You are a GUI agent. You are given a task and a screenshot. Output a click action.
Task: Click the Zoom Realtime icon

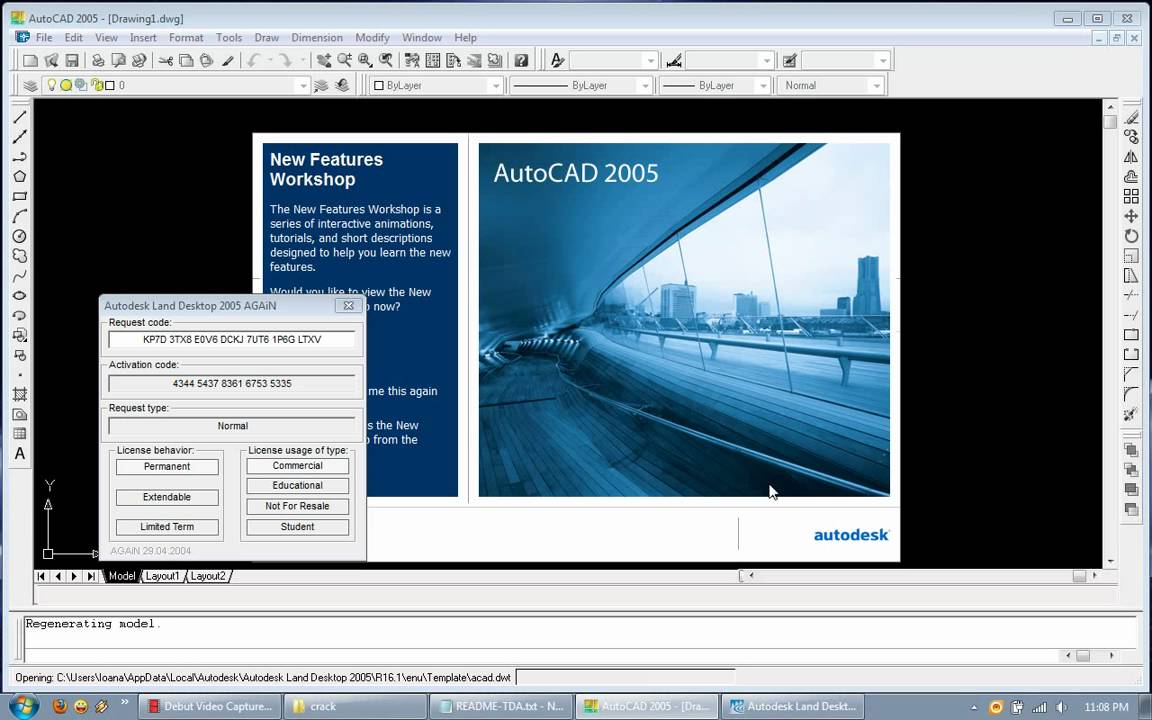[345, 60]
